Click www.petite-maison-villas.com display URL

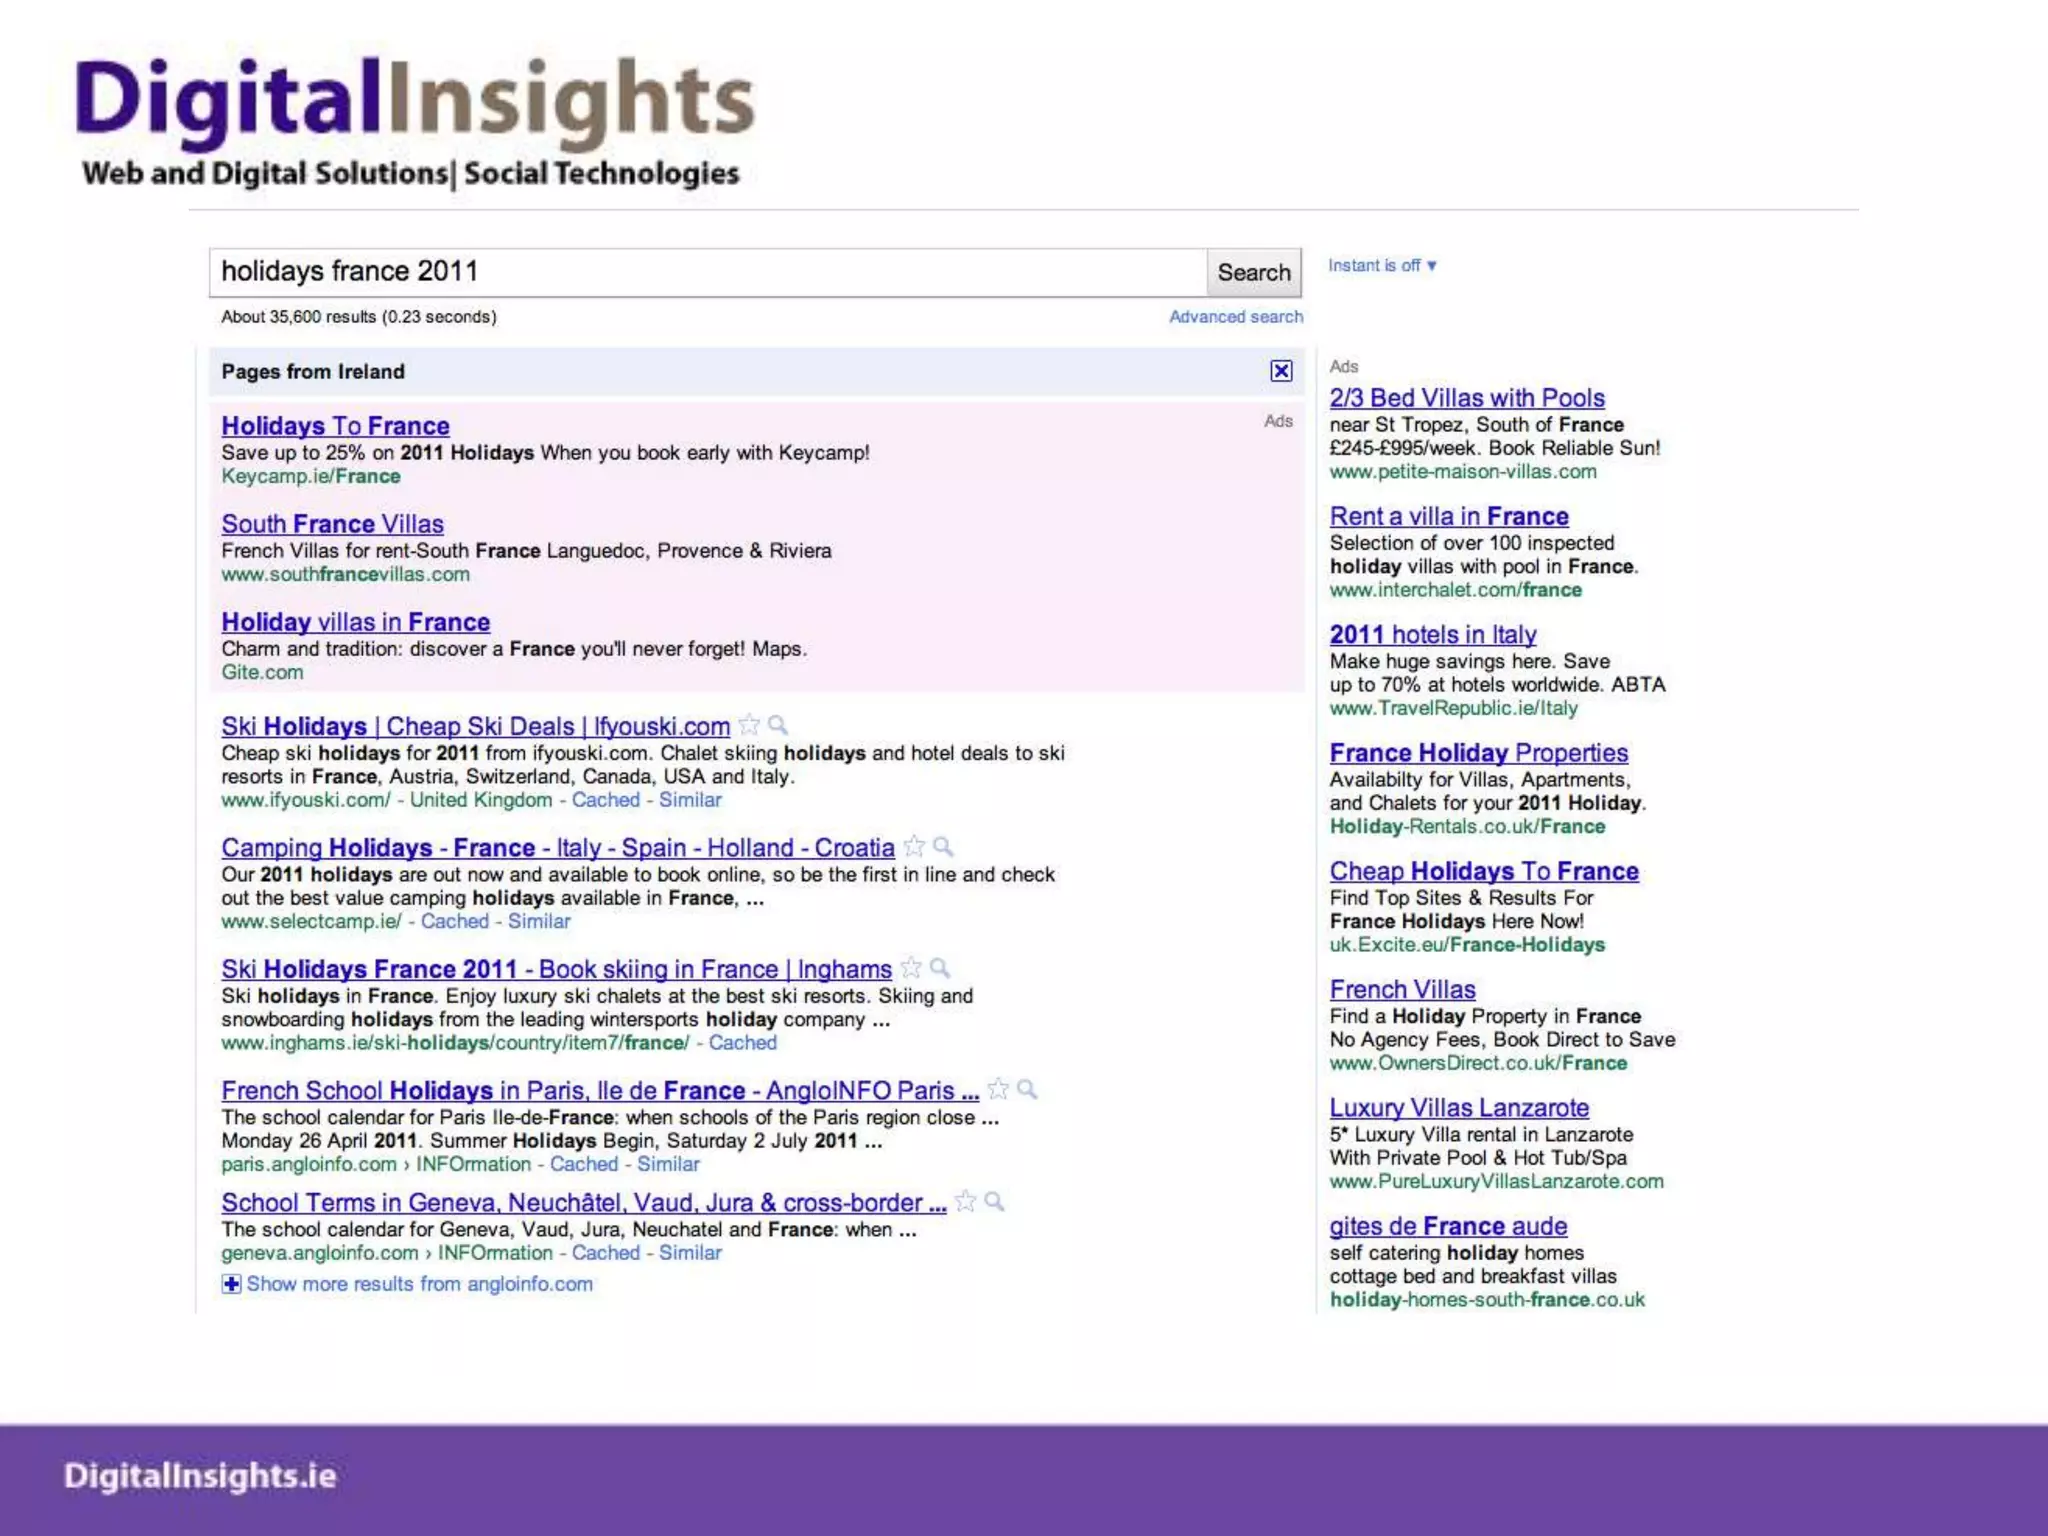click(1463, 471)
